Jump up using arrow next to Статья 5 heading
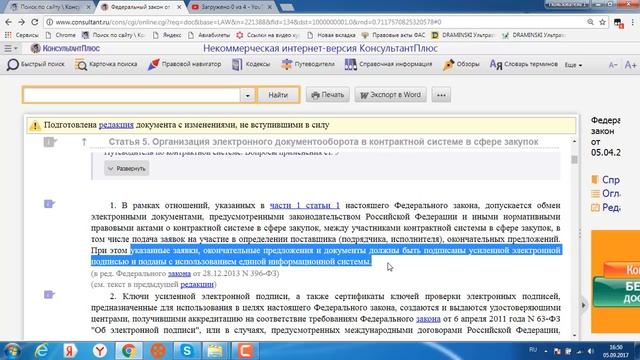This screenshot has width=640, height=360. point(84,142)
